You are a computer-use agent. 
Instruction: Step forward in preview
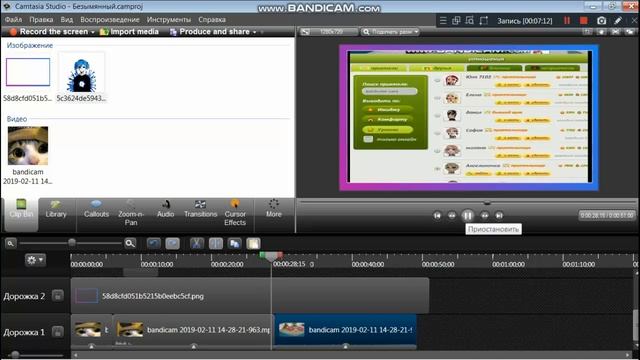coord(484,215)
